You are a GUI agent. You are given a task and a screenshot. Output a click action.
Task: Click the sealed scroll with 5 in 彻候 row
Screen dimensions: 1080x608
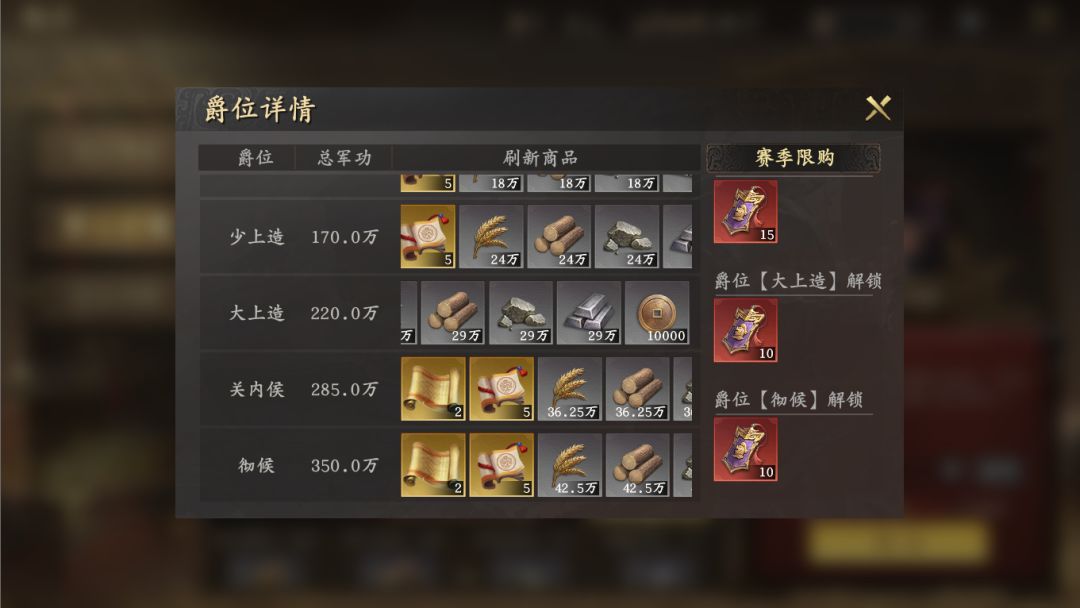501,465
